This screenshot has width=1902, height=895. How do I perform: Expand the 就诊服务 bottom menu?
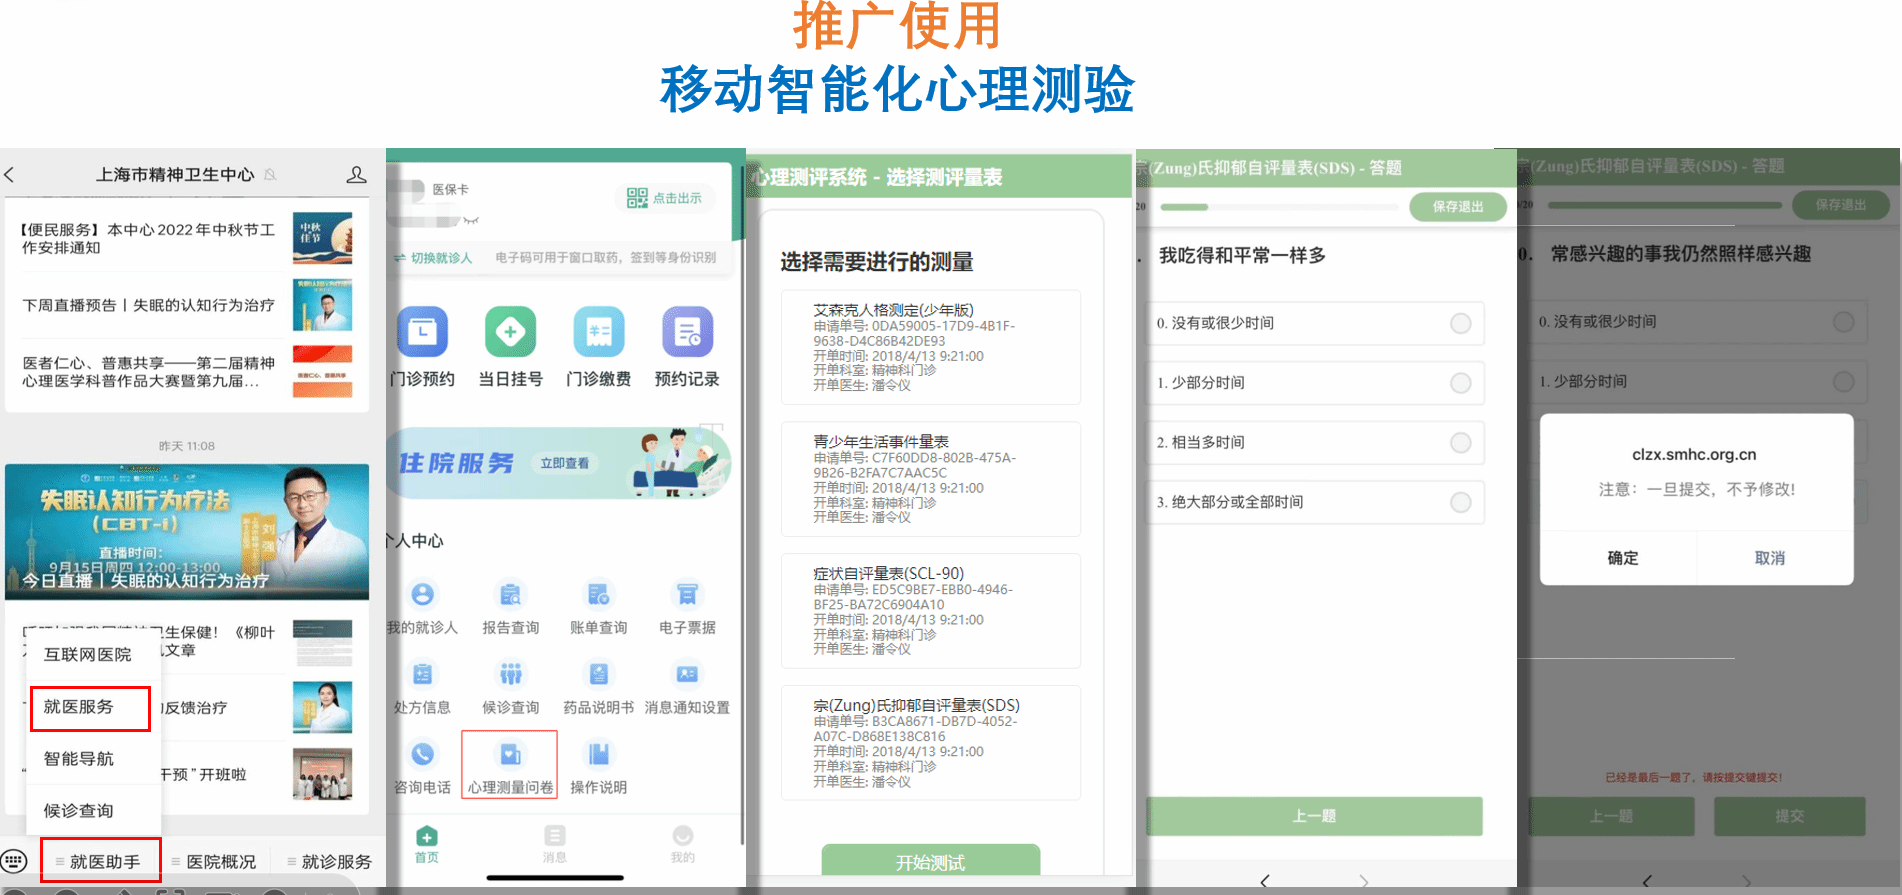click(331, 861)
